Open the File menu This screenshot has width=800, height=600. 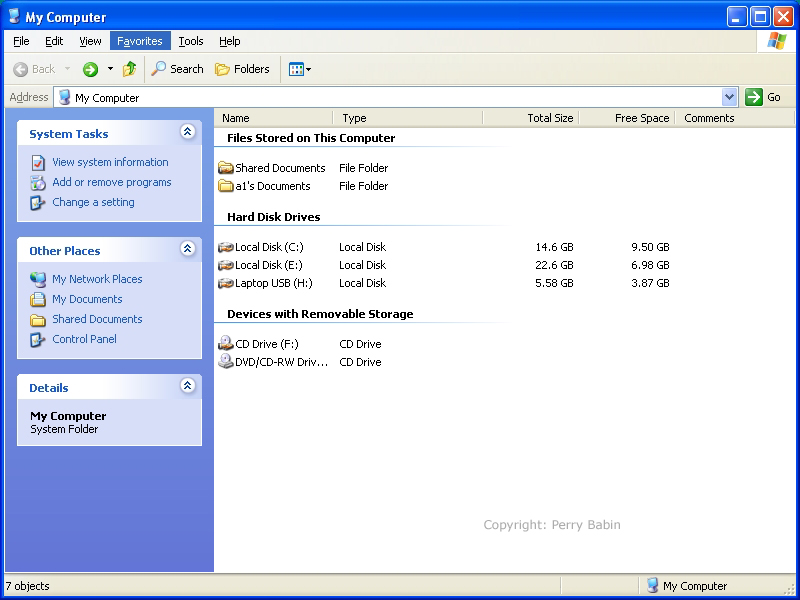[21, 41]
